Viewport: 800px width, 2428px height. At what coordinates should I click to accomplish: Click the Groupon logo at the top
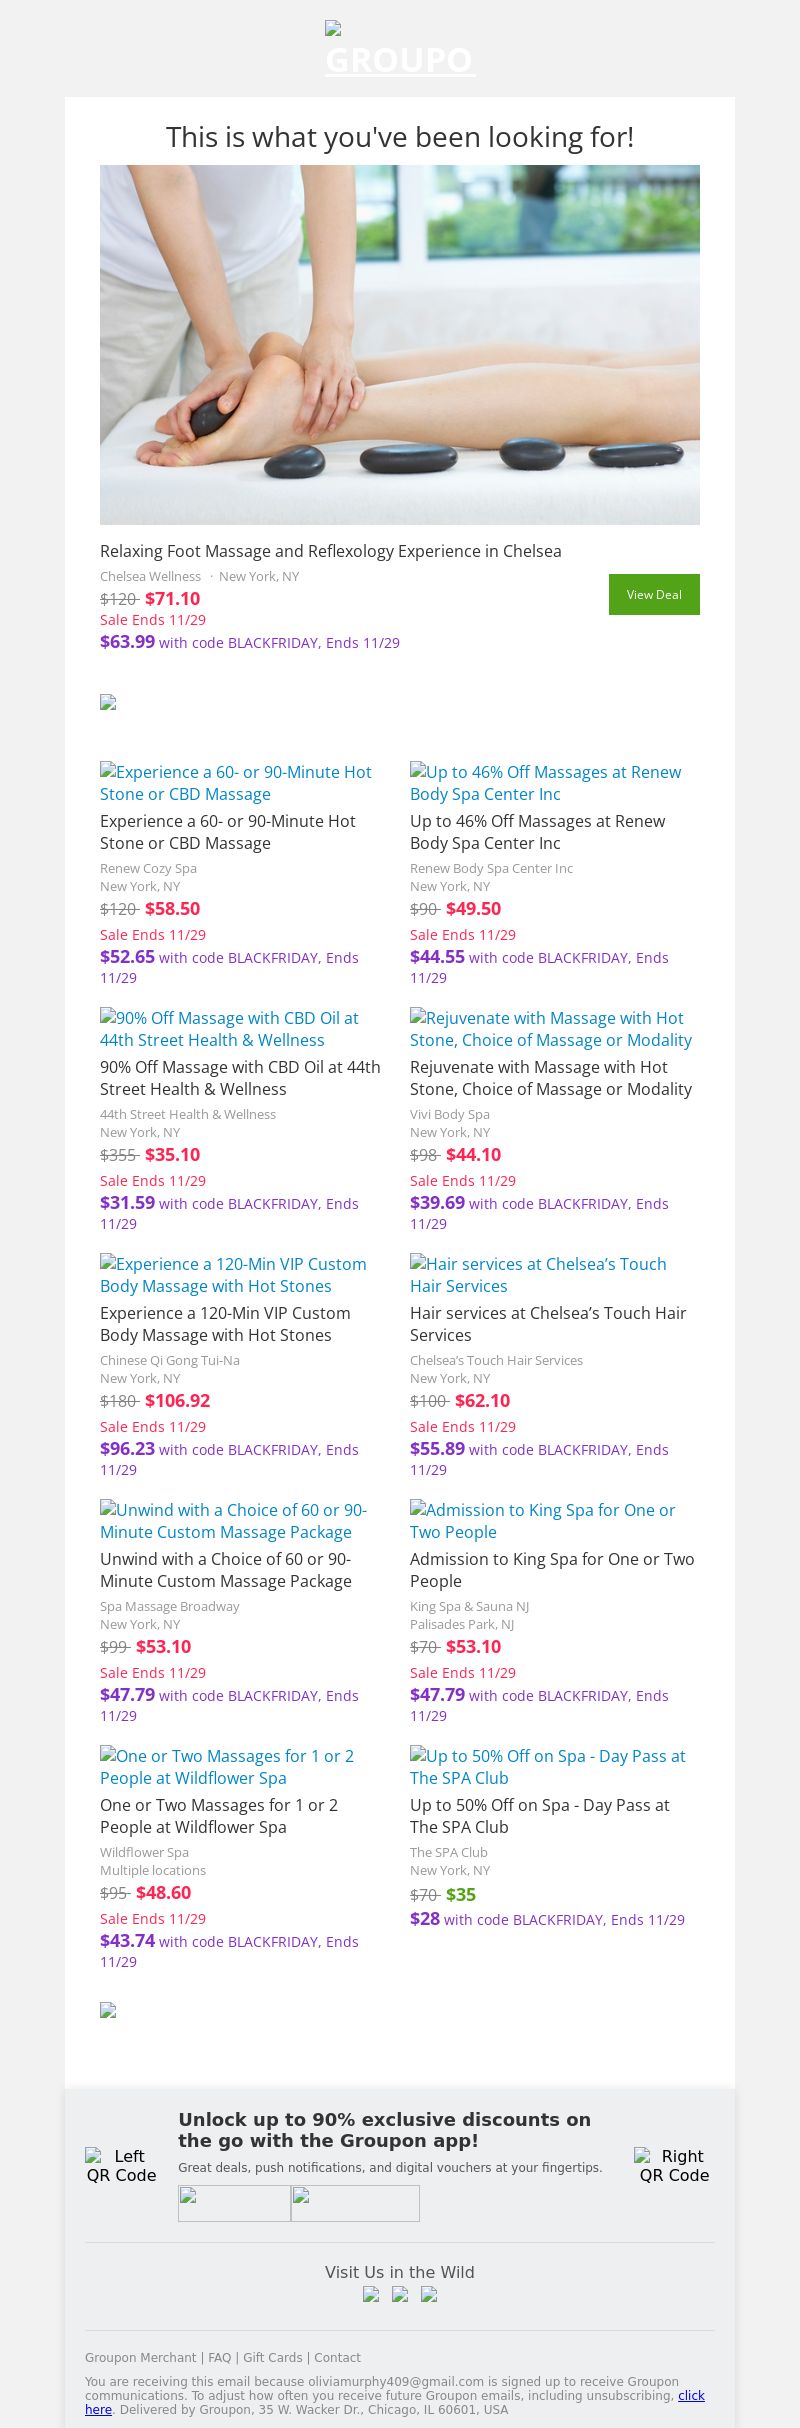399,50
